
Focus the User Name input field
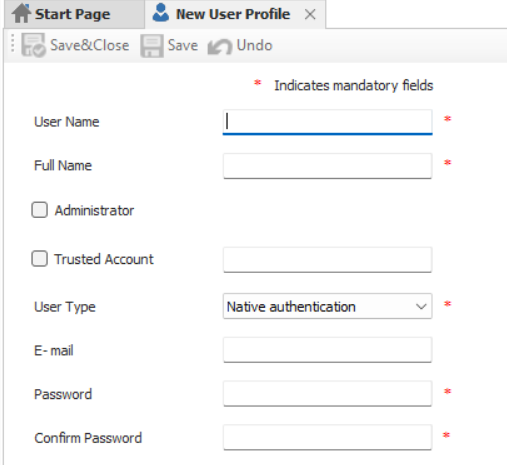(x=327, y=122)
